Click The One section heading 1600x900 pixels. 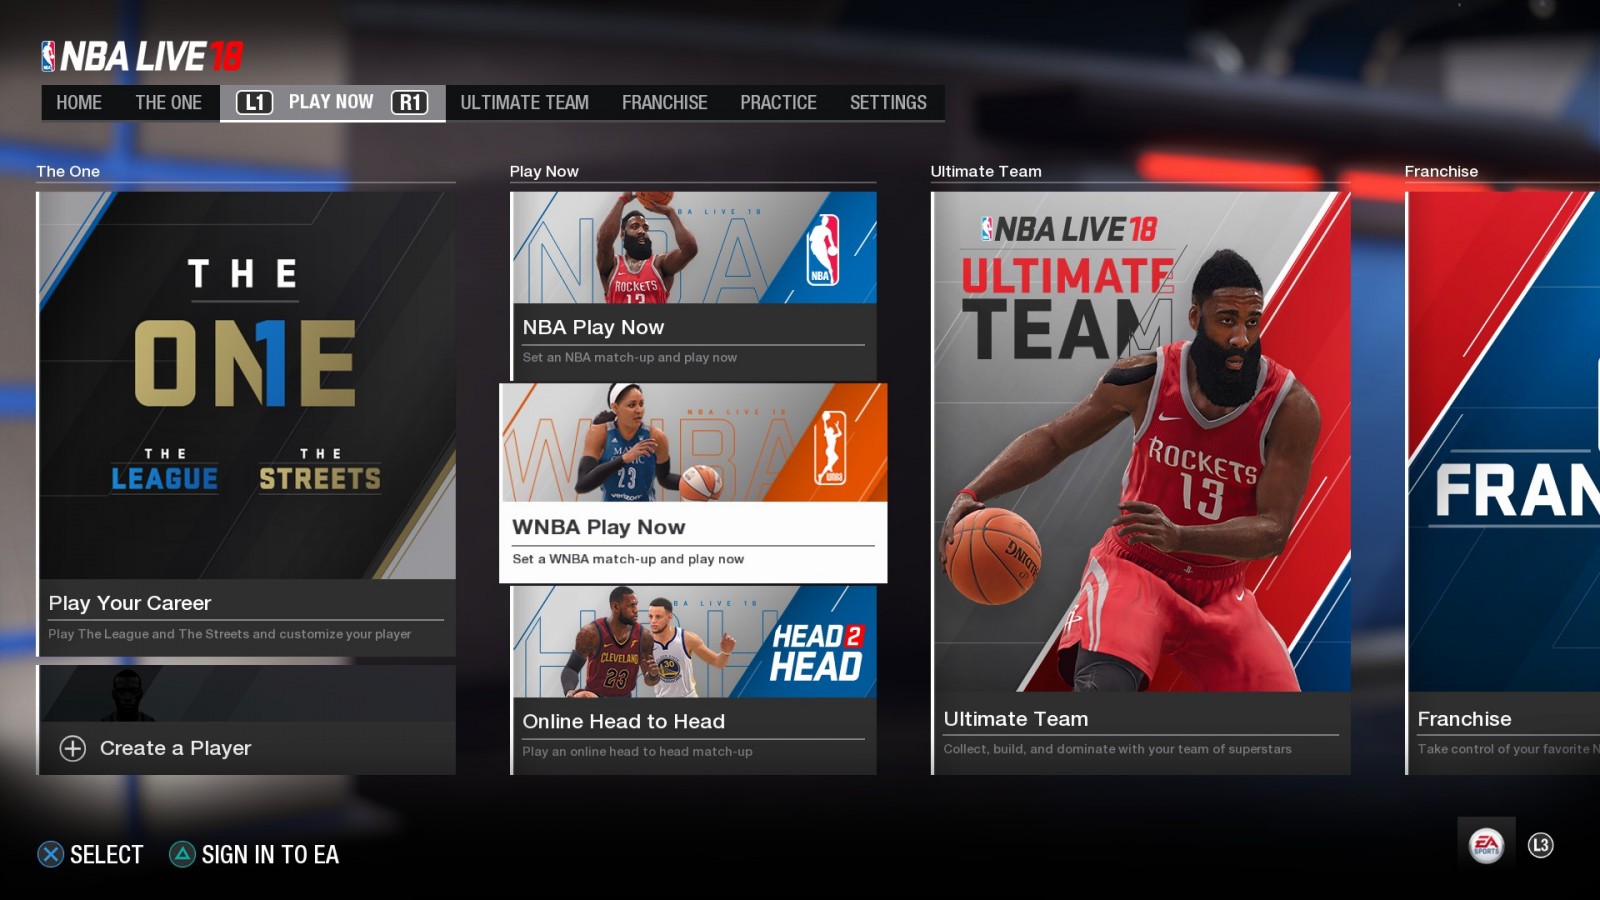pyautogui.click(x=68, y=171)
